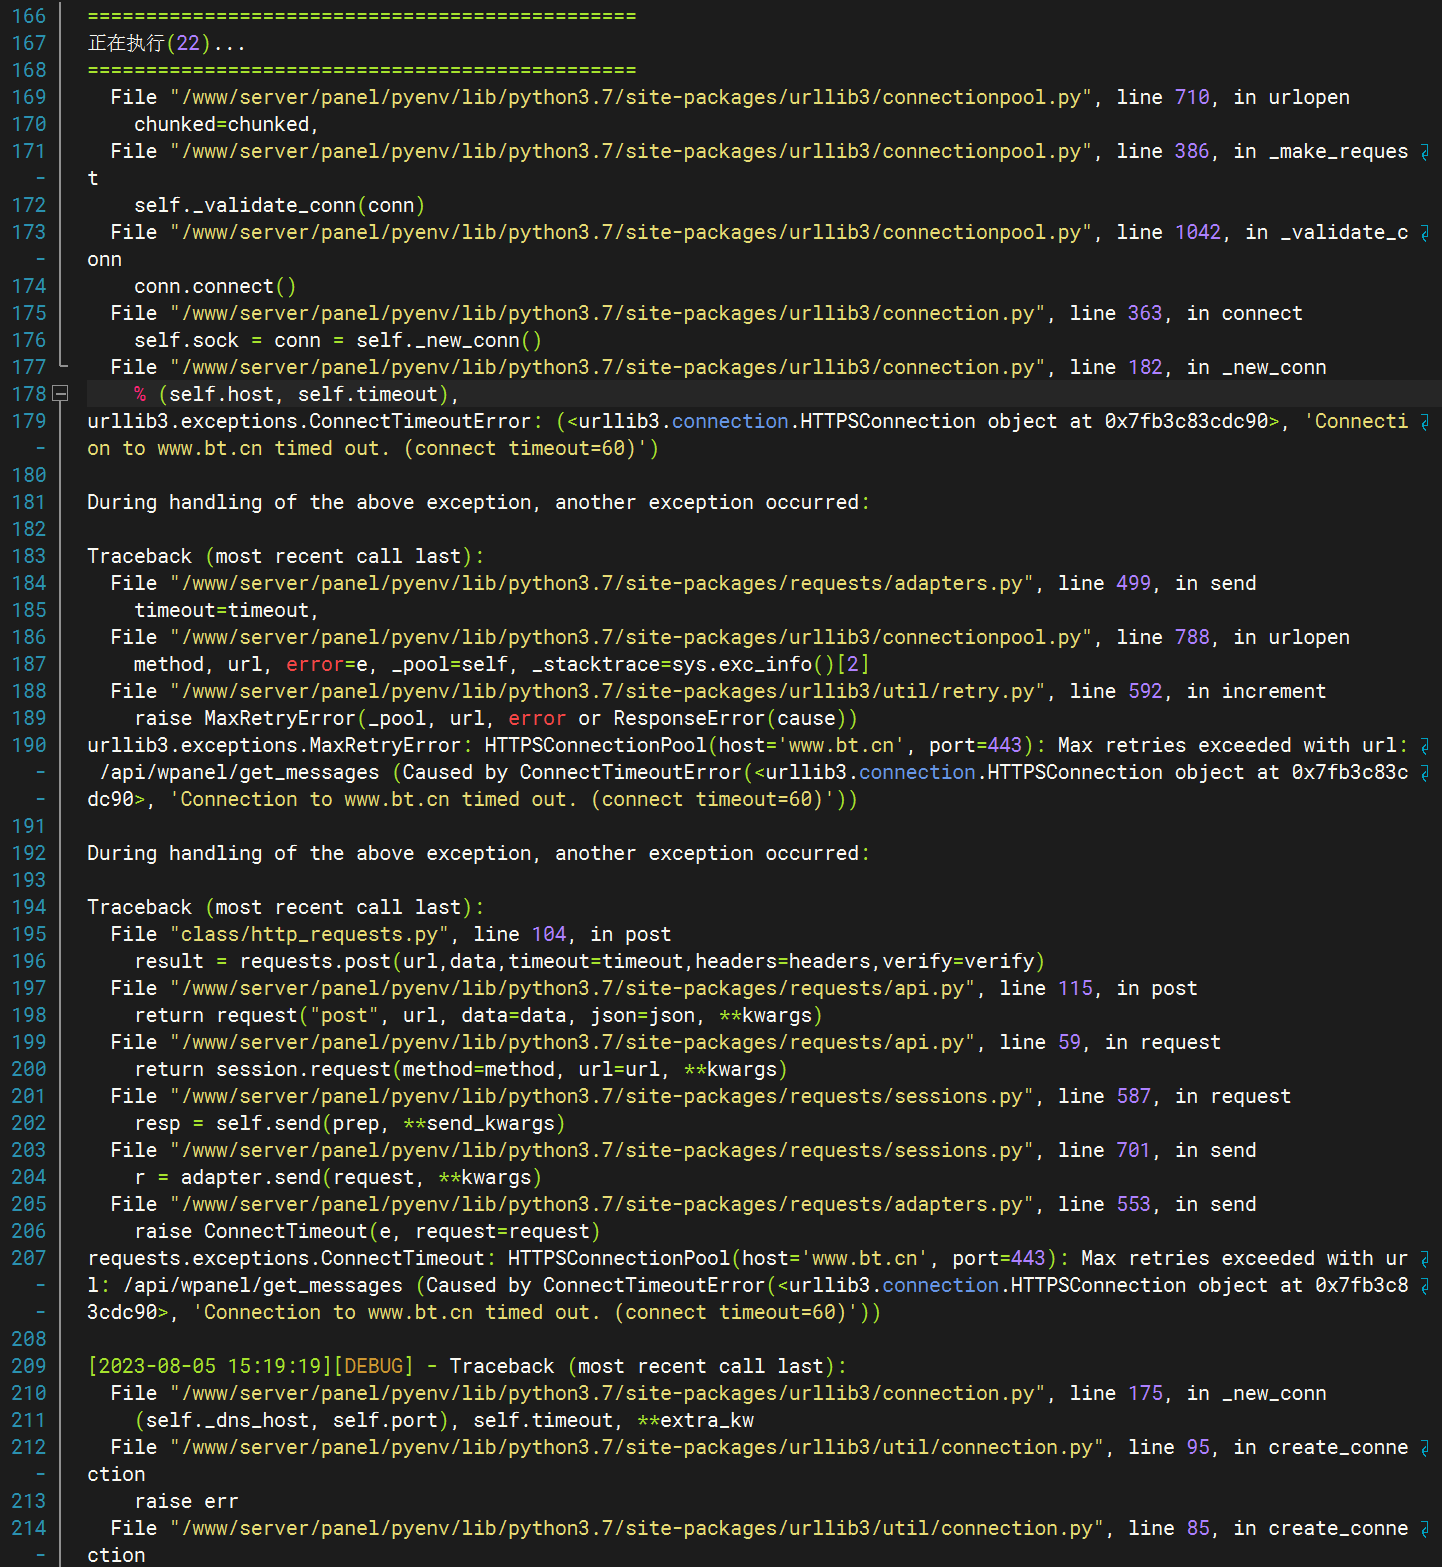Click line number value "499" in traceback
Viewport: 1442px width, 1567px height.
point(1133,583)
